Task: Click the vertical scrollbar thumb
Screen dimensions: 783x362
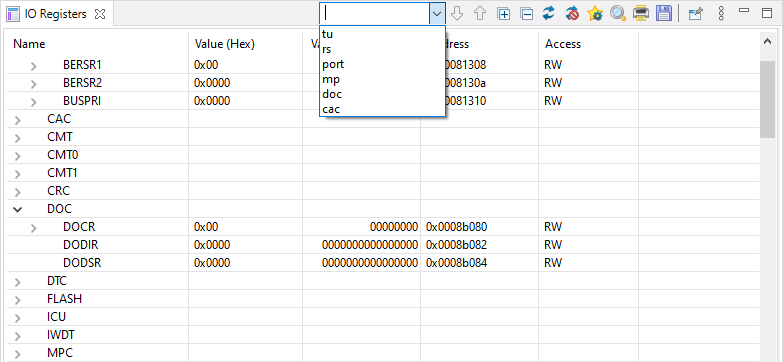Action: 768,99
